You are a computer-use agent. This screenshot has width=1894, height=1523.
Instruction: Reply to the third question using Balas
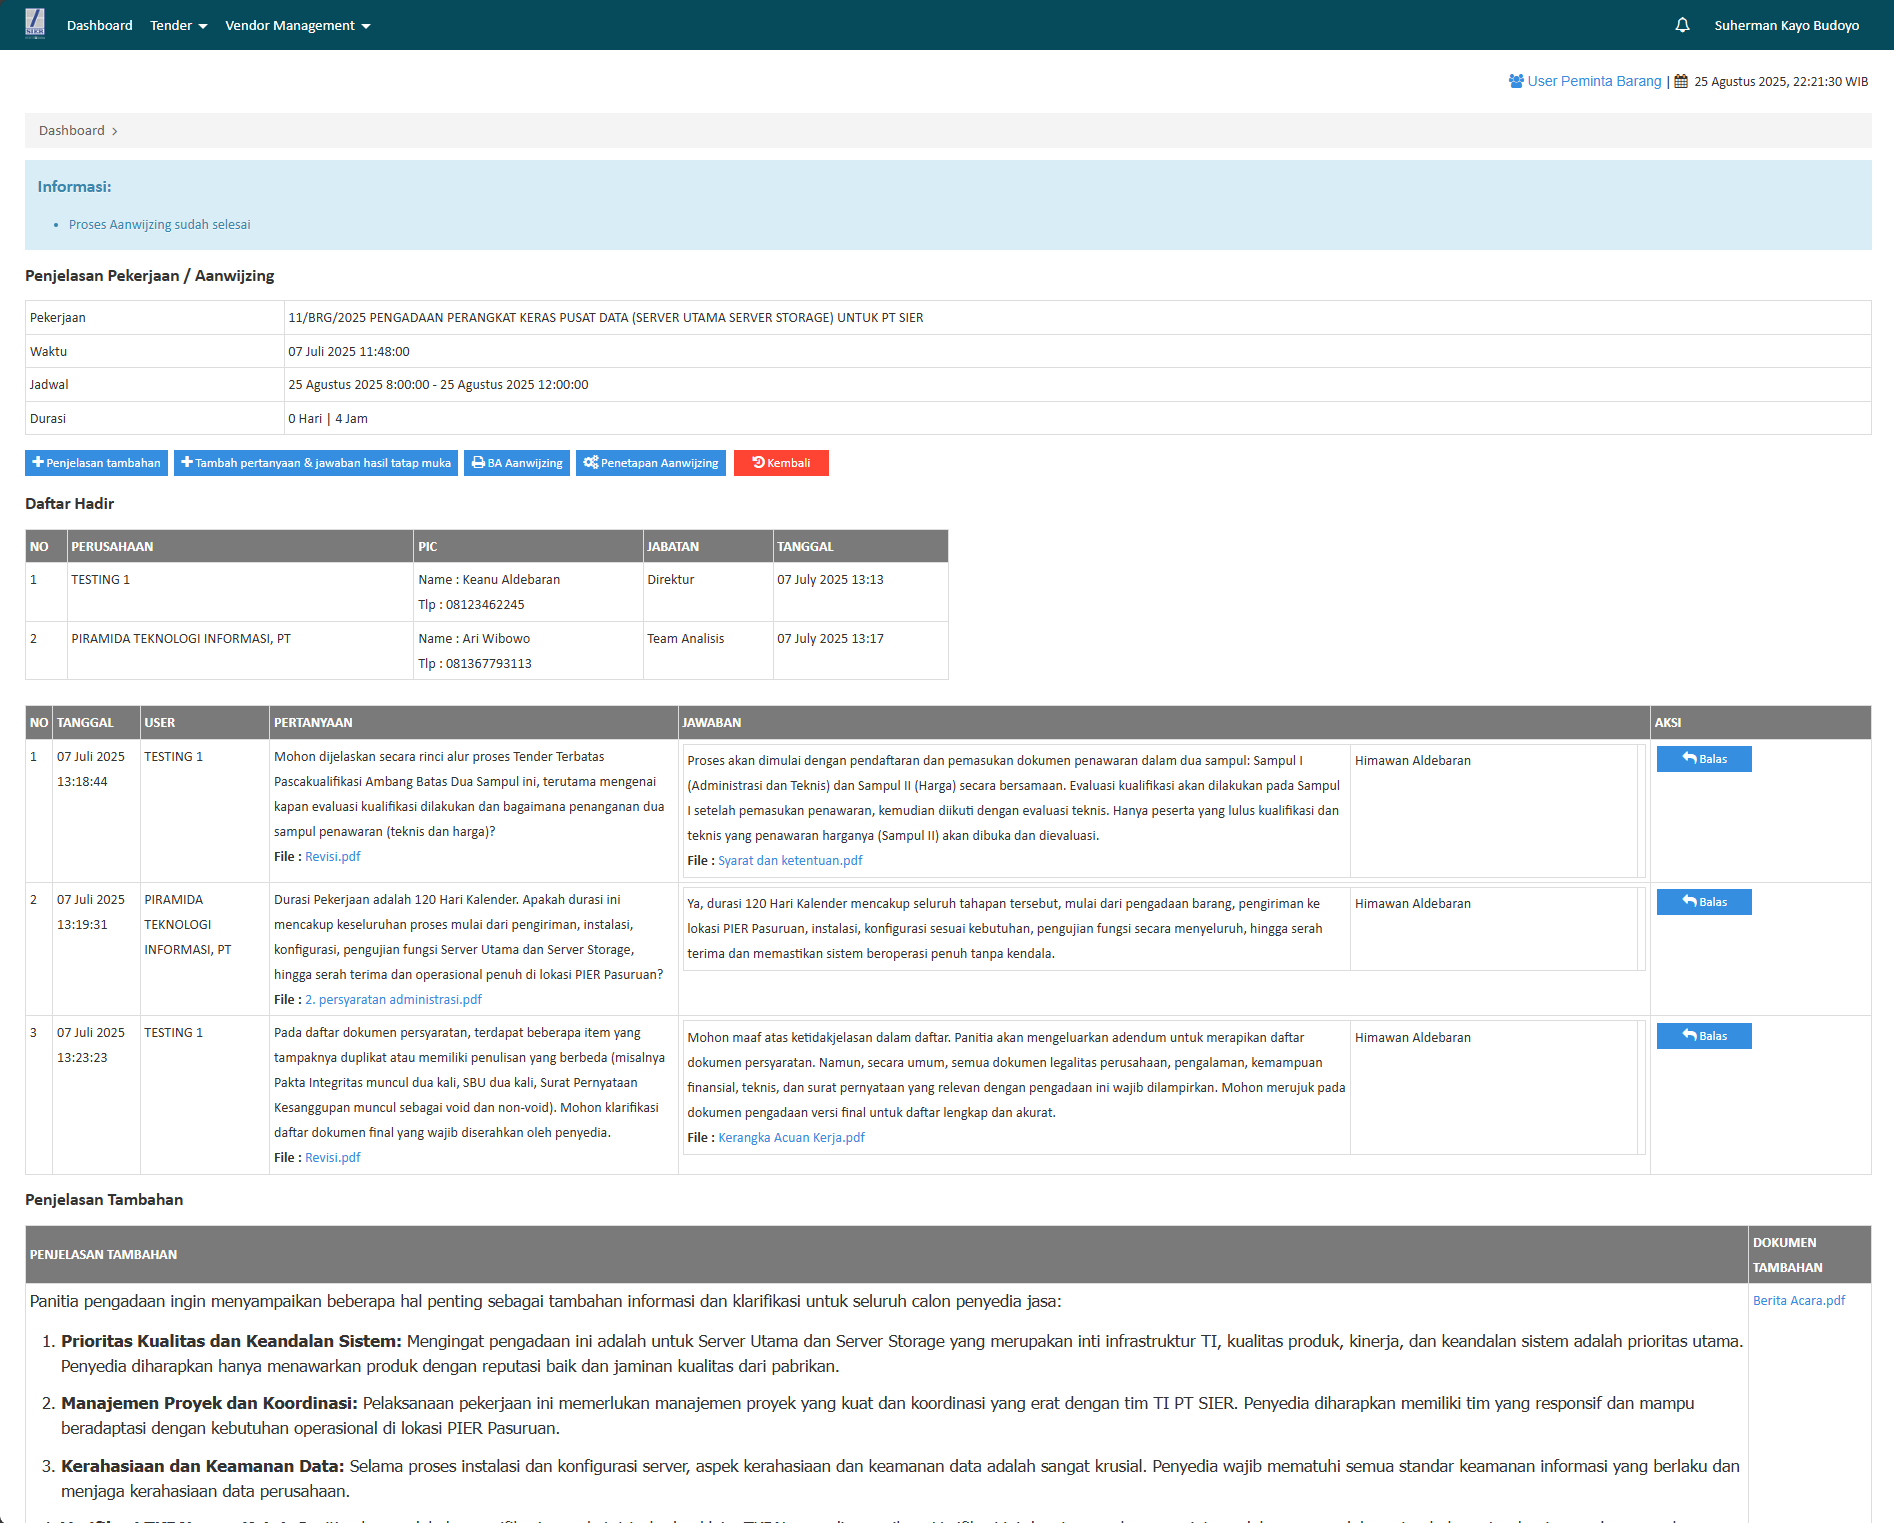click(x=1703, y=1036)
